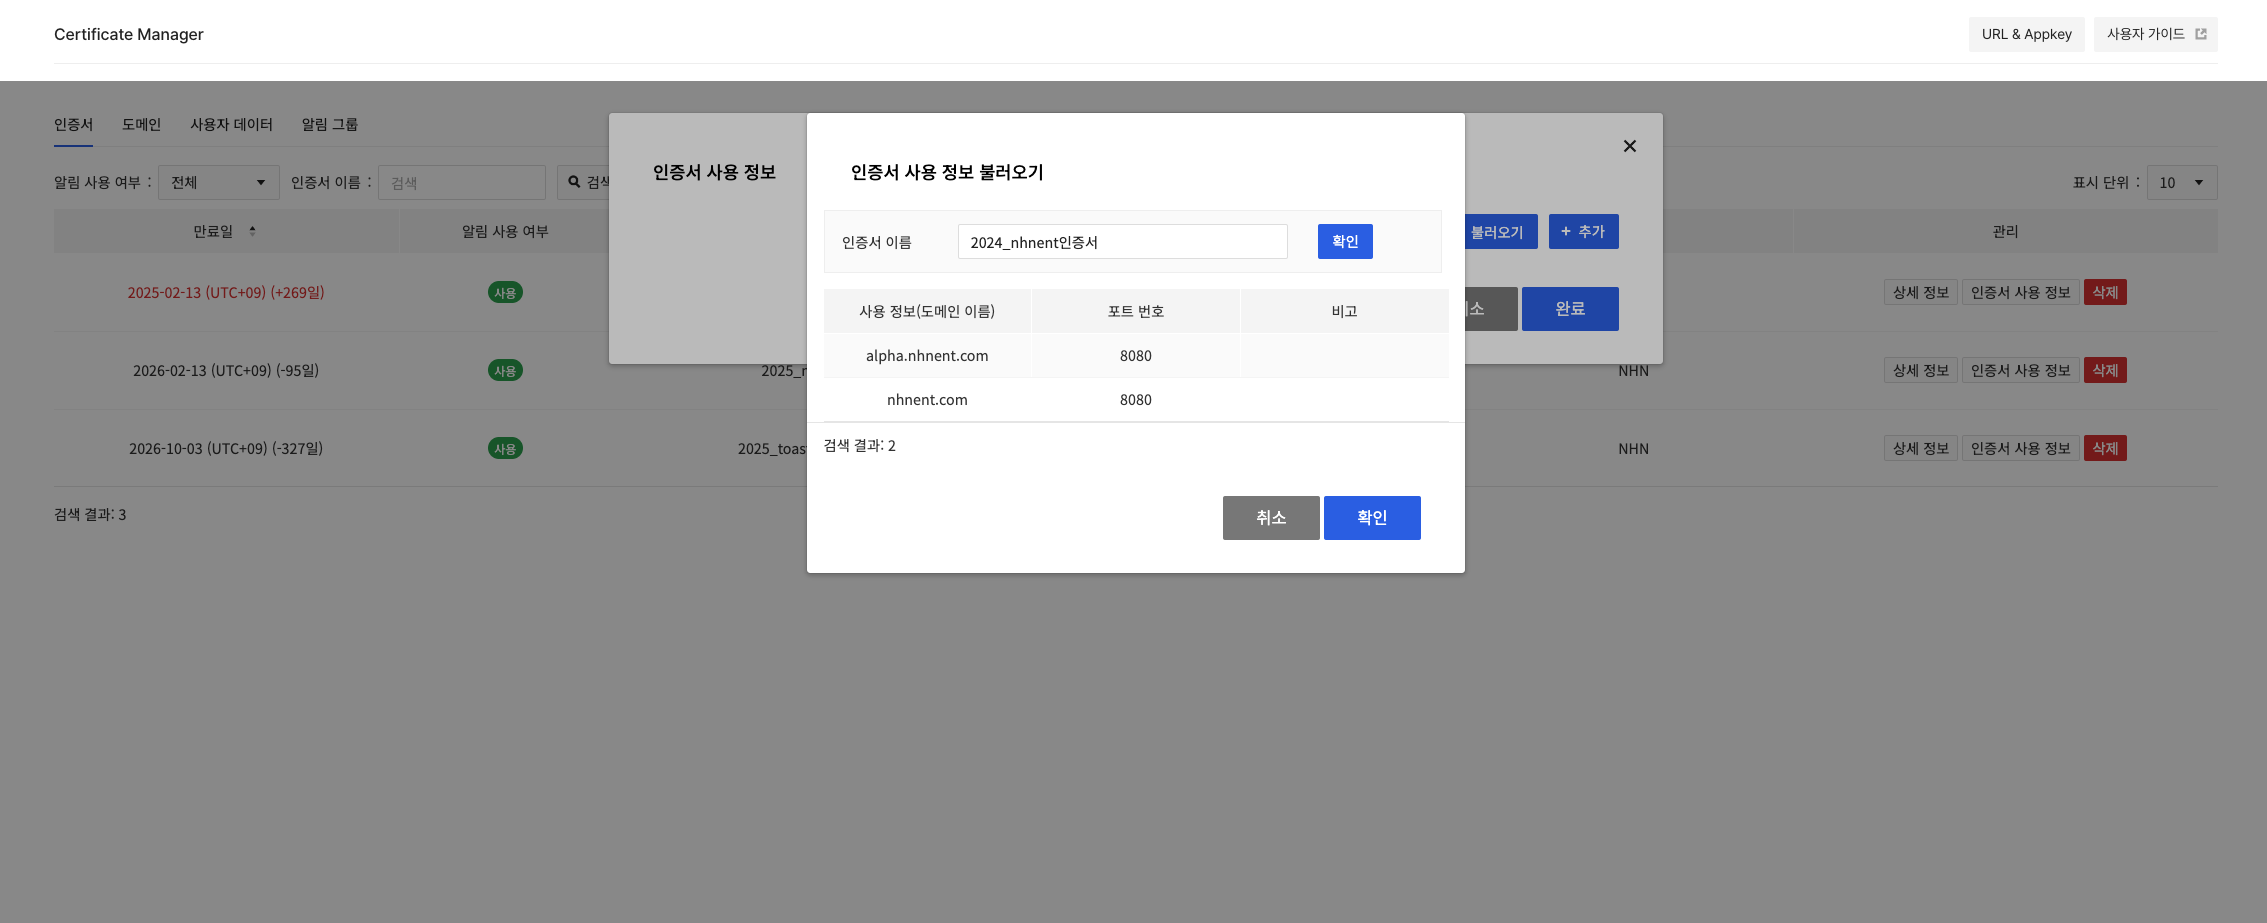Click the URL & Appkey button
This screenshot has width=2267, height=923.
[2026, 34]
